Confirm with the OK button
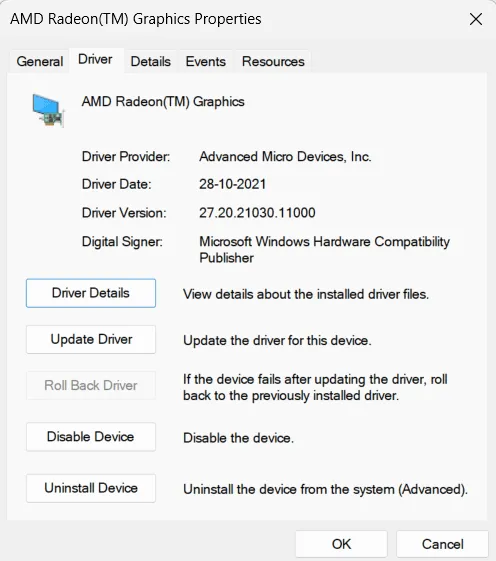 [x=341, y=544]
